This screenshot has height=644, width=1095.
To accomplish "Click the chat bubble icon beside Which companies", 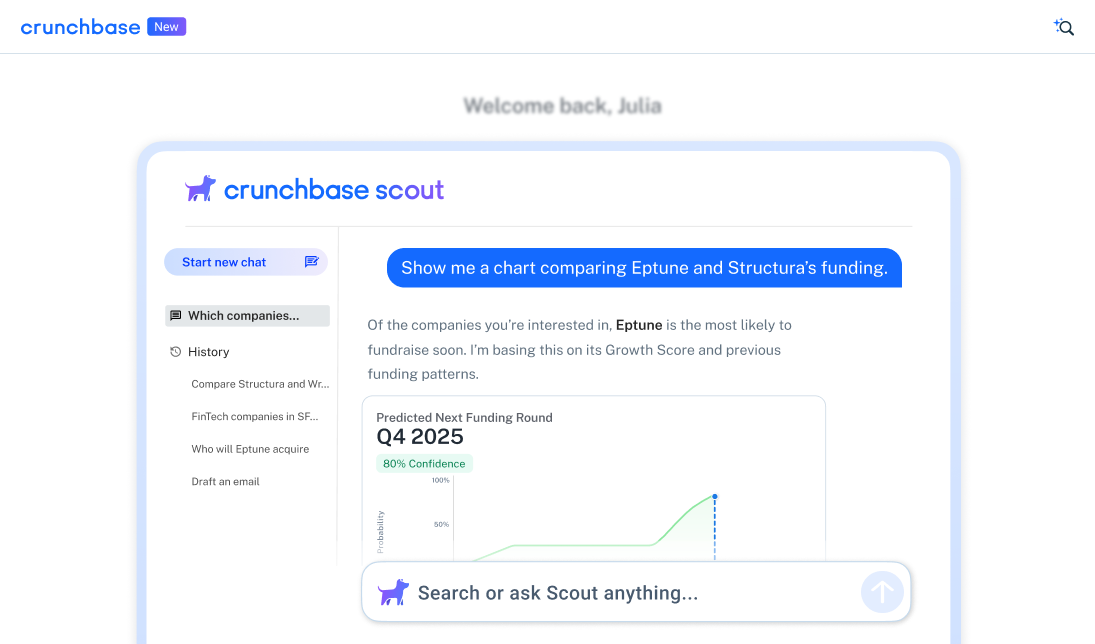I will click(x=176, y=316).
